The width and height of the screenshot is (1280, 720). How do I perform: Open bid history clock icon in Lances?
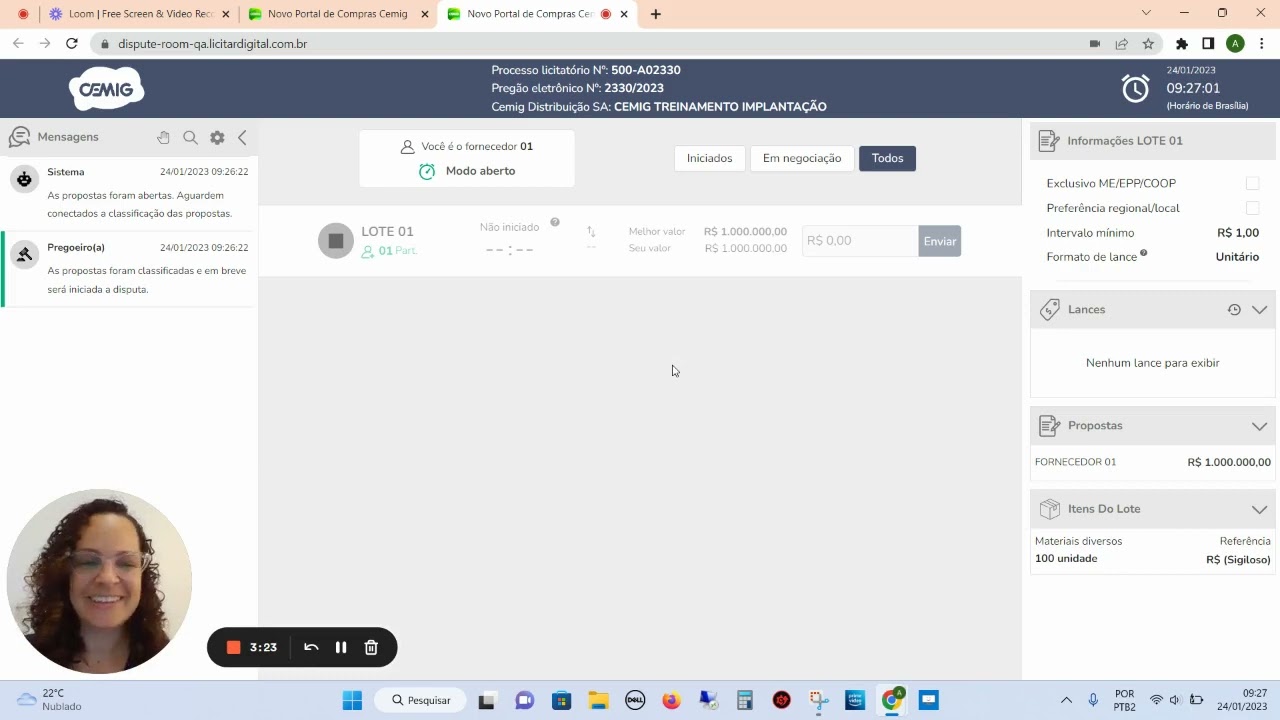tap(1234, 310)
